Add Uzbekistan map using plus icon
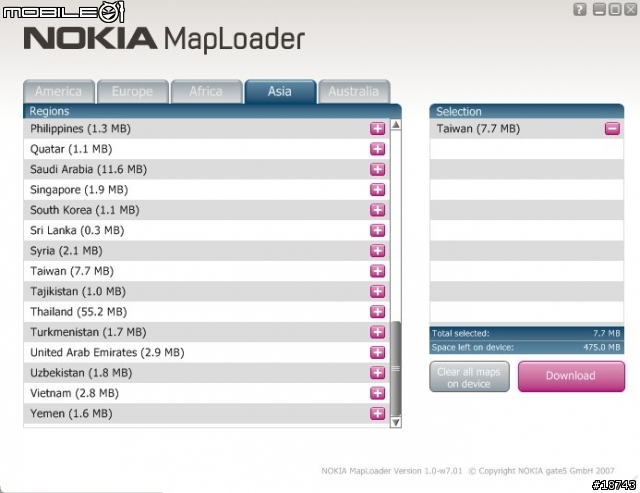The image size is (640, 493). [x=378, y=373]
